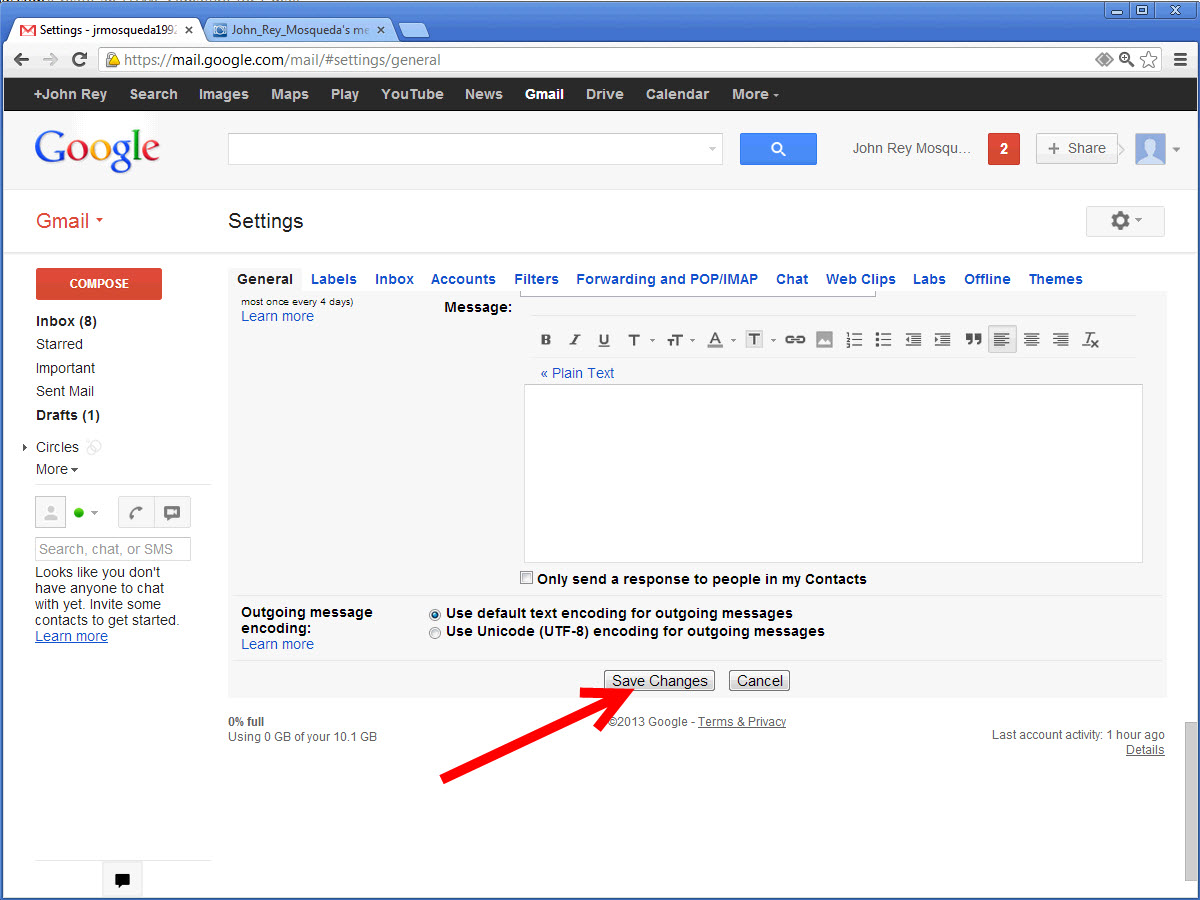The image size is (1200, 900).
Task: Go back using browser back arrow
Action: (x=22, y=60)
